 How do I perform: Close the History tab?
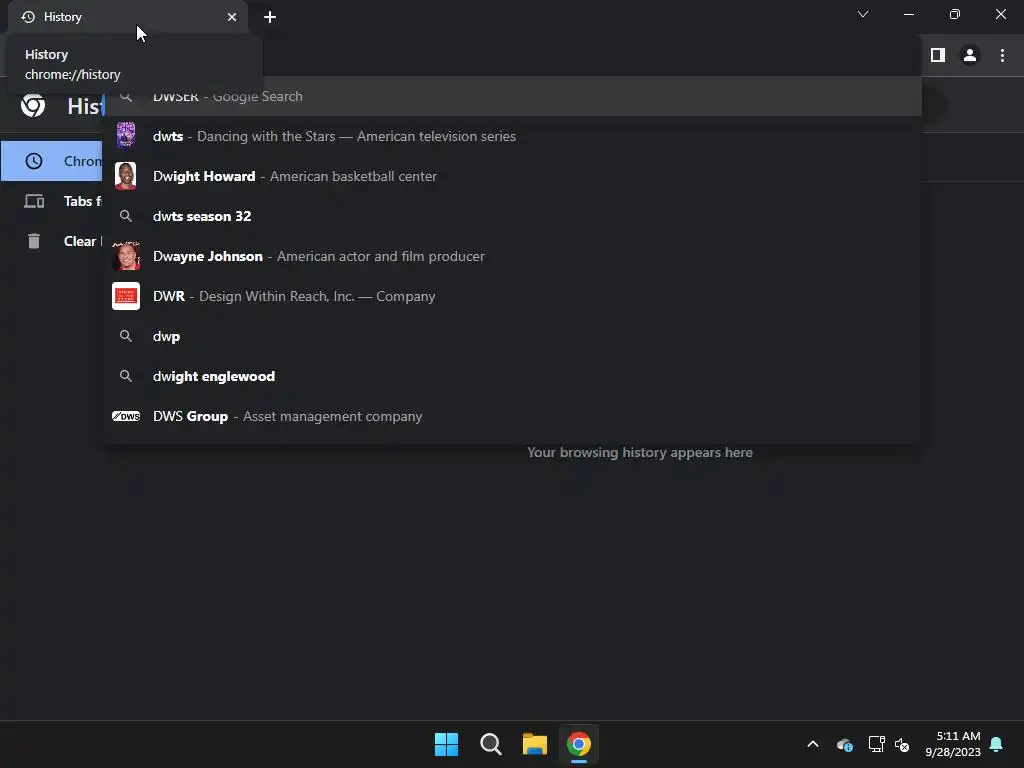click(x=232, y=17)
